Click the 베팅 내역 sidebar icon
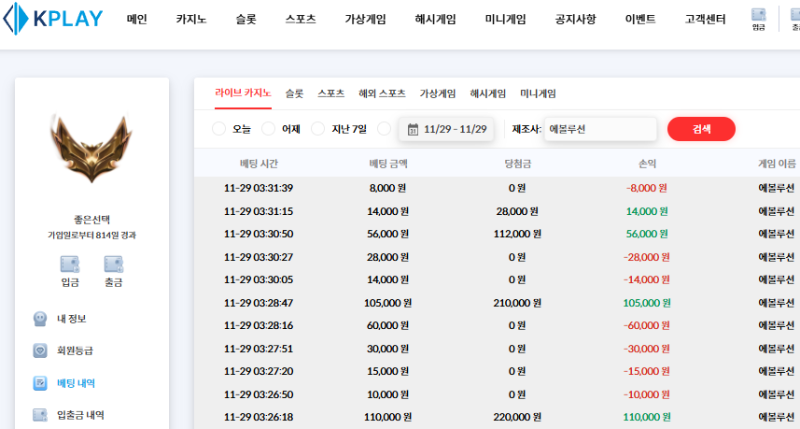Screen dimensions: 800x429 (40, 383)
